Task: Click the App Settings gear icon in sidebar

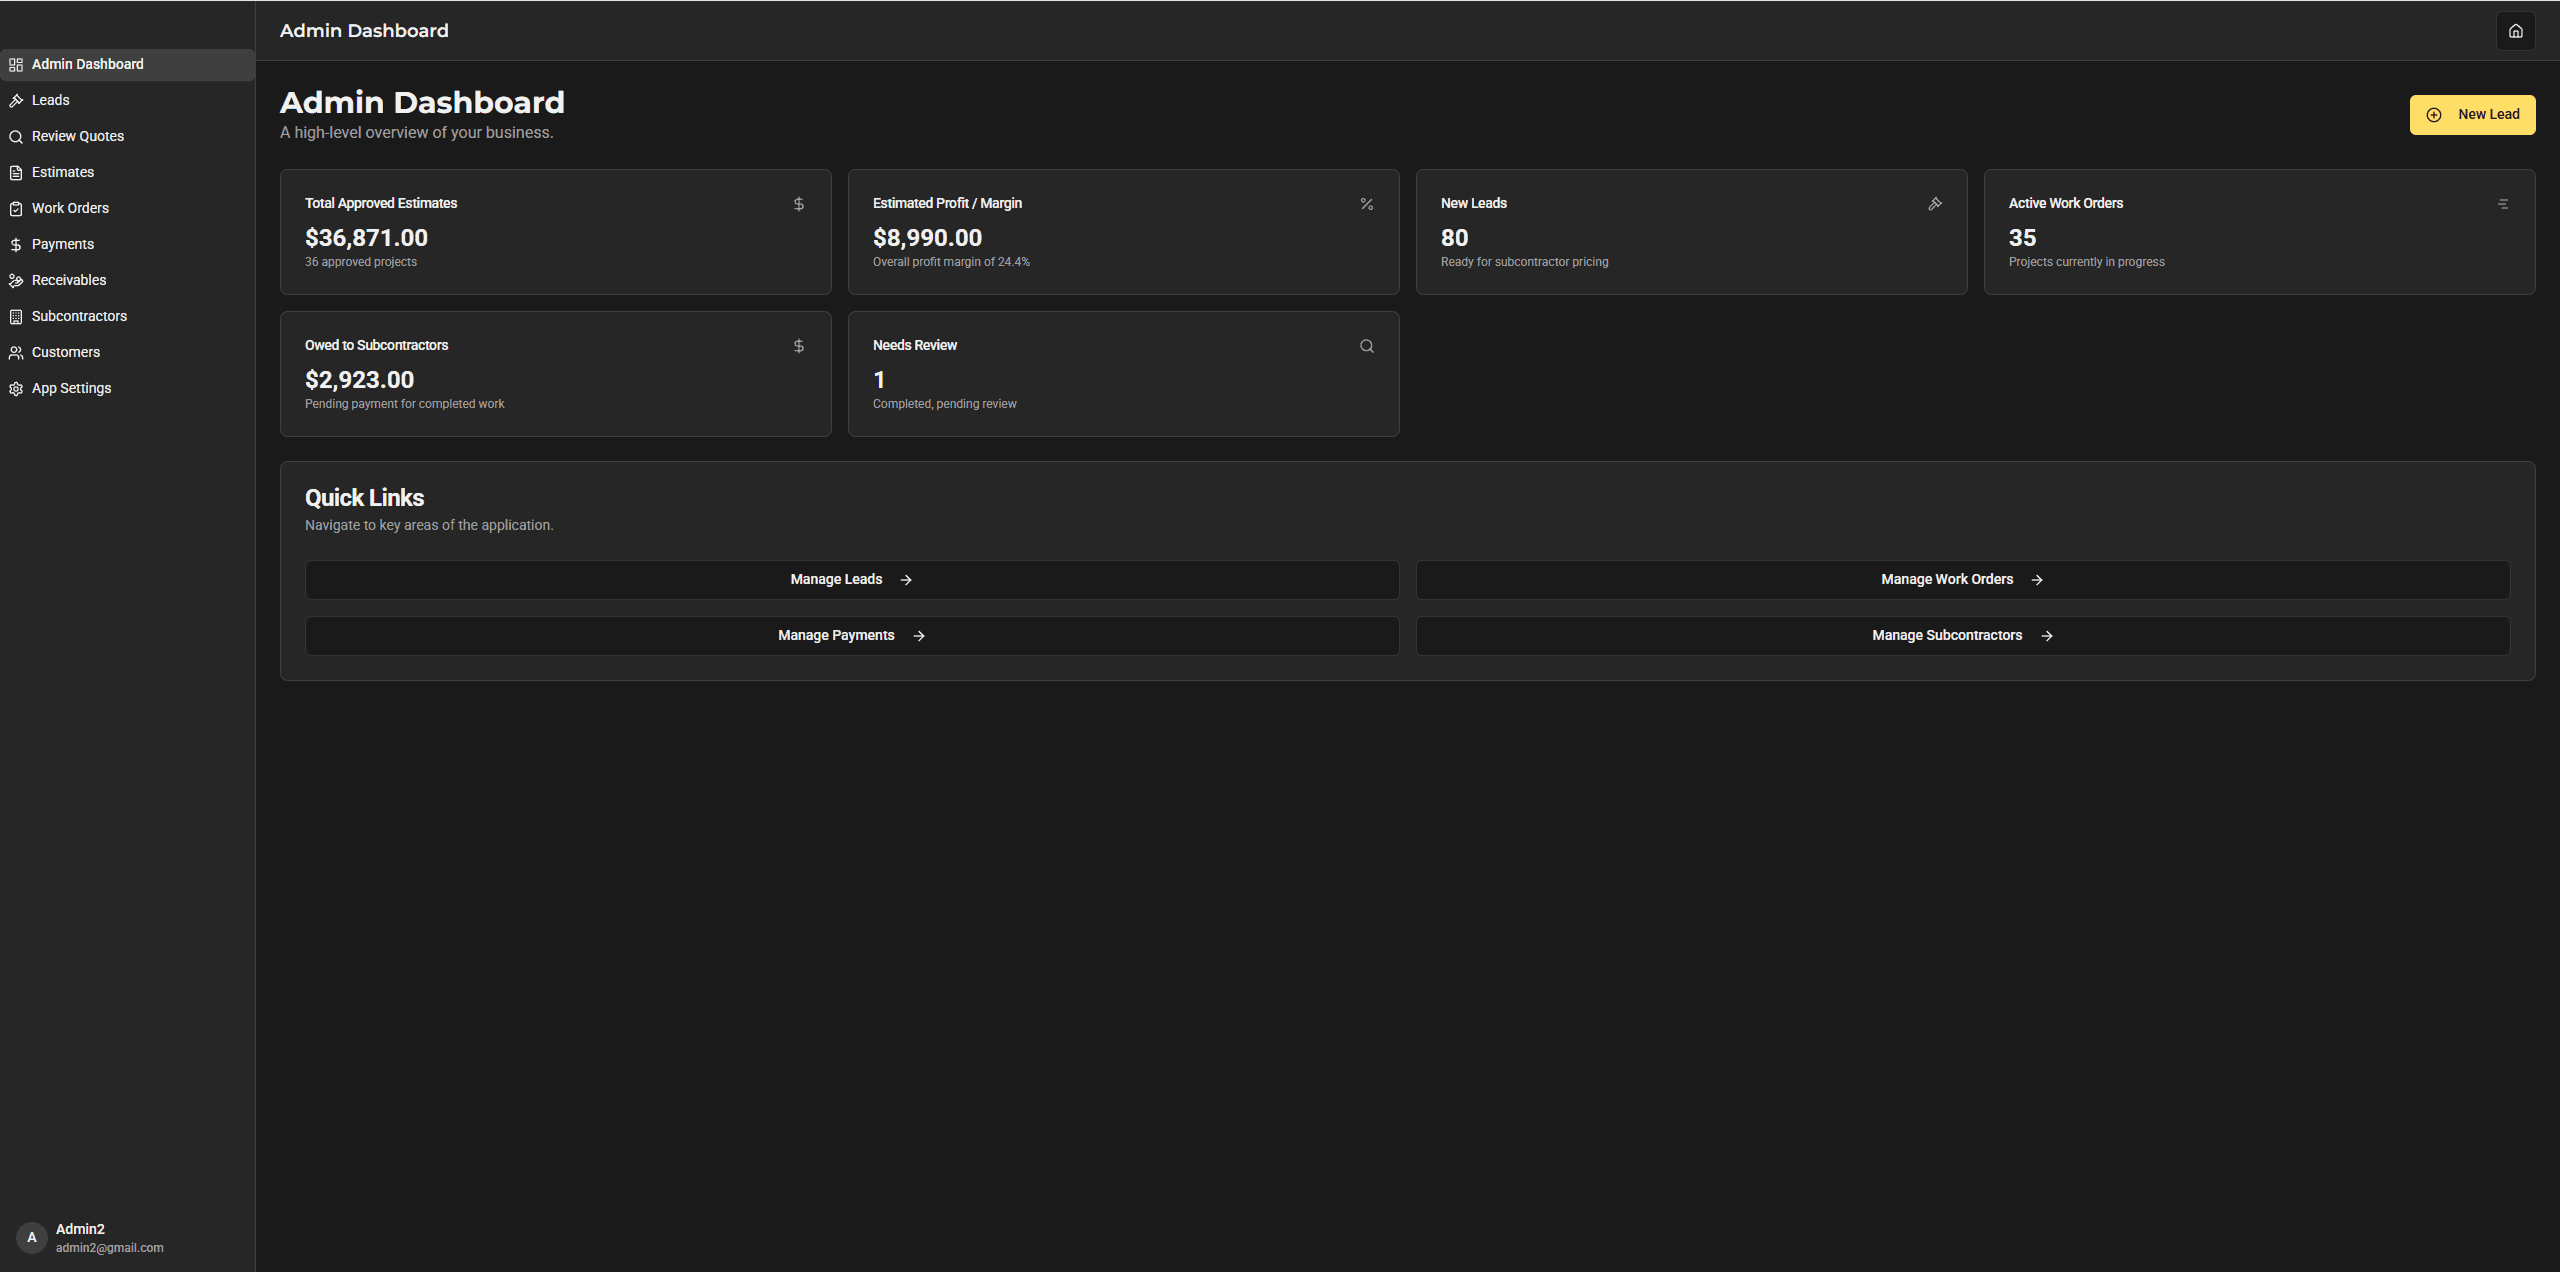Action: click(x=16, y=389)
